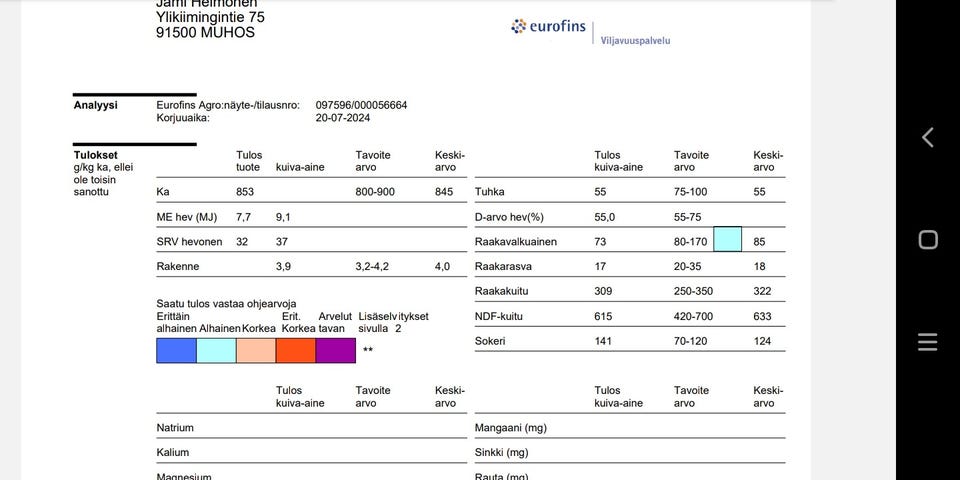The height and width of the screenshot is (480, 960).
Task: Click Raakavalkuainen average value 85
Action: (759, 242)
